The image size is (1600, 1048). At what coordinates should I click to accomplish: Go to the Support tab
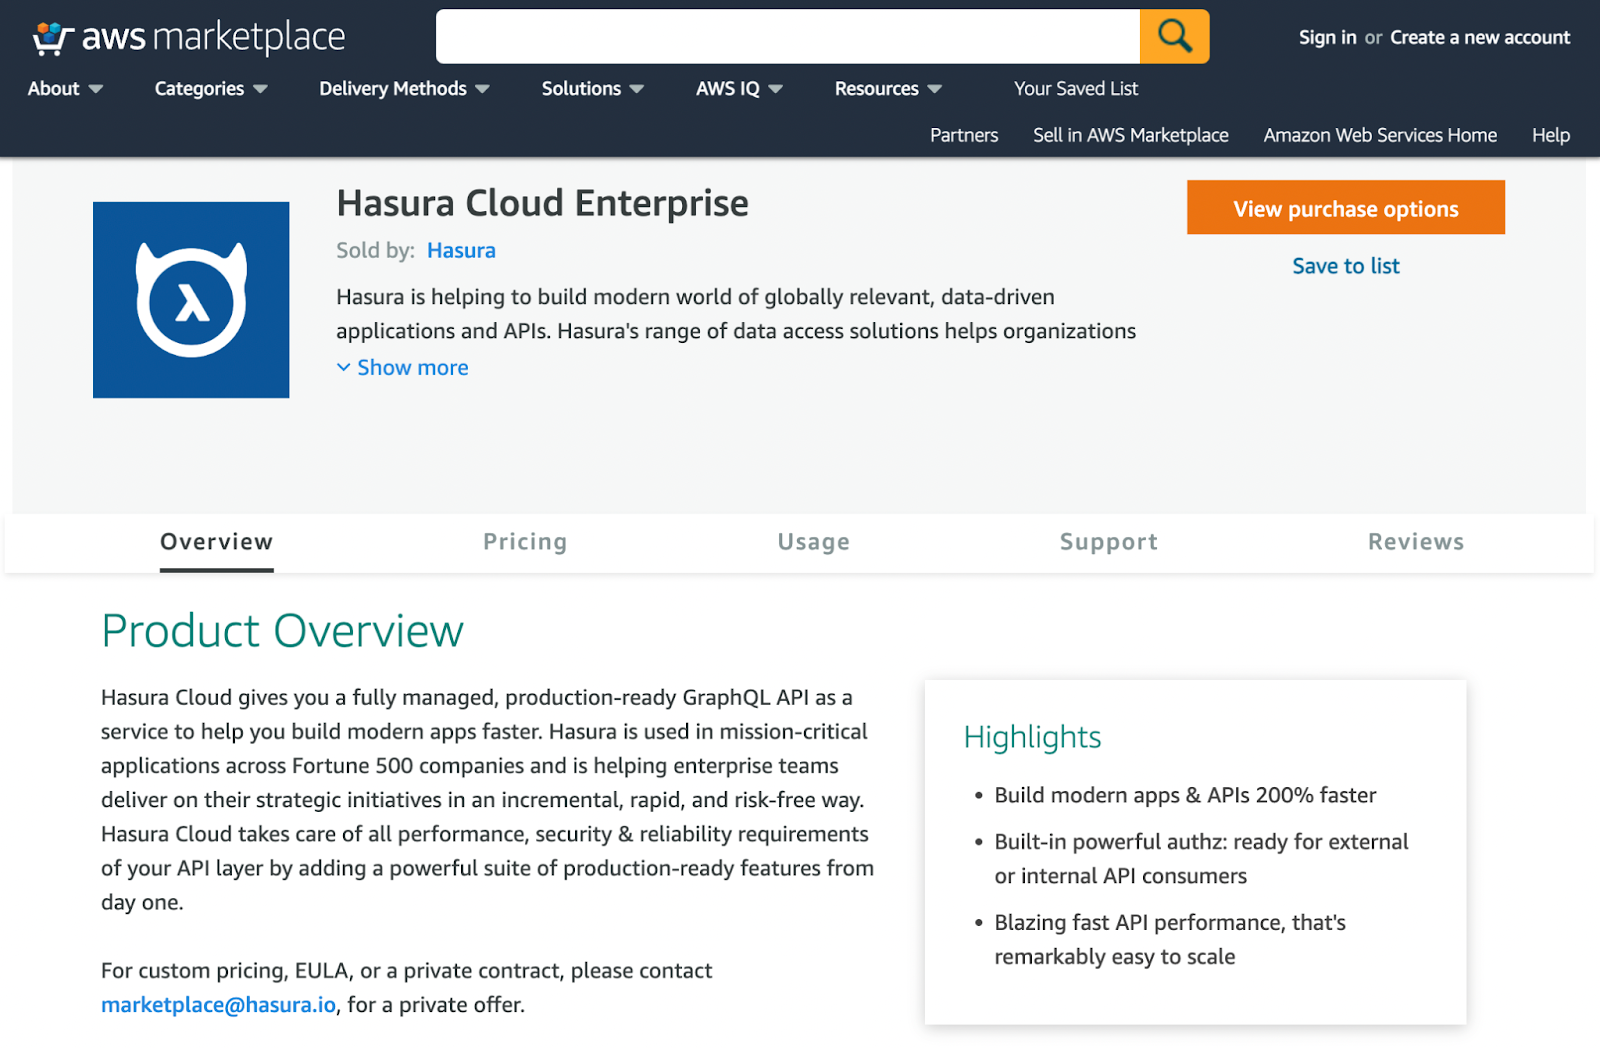point(1109,542)
